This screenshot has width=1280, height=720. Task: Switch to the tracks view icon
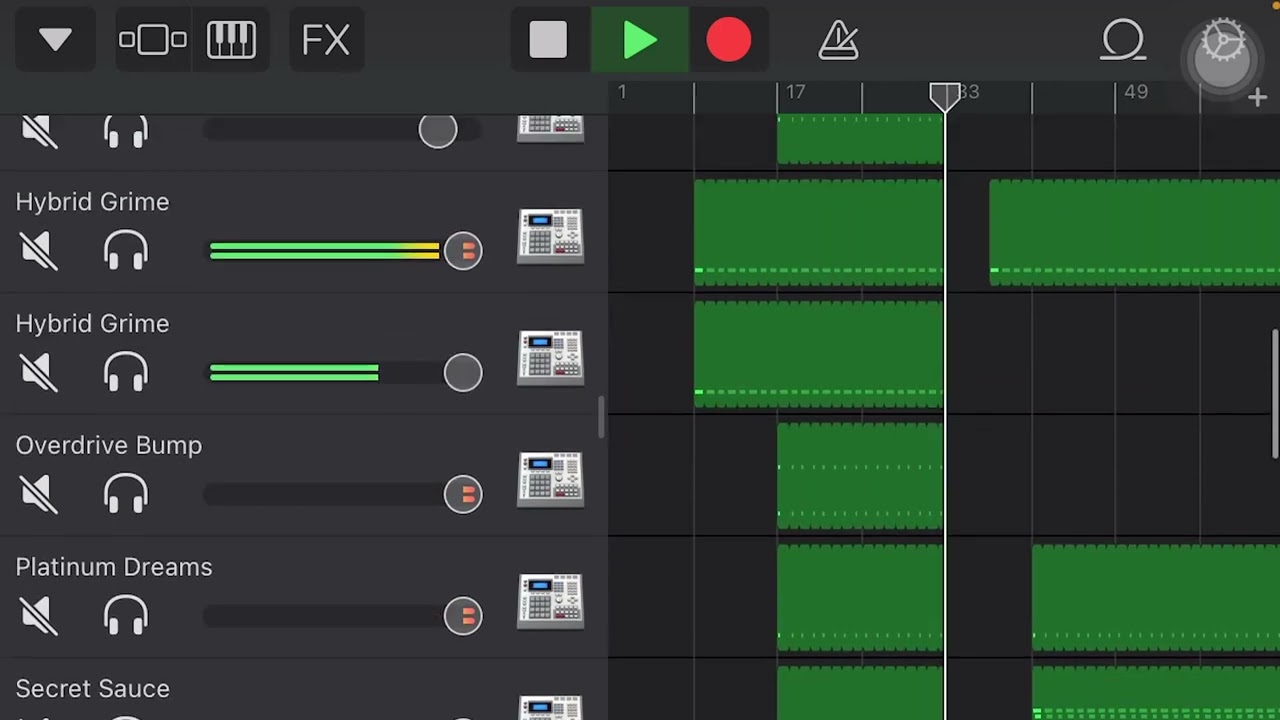(x=152, y=41)
